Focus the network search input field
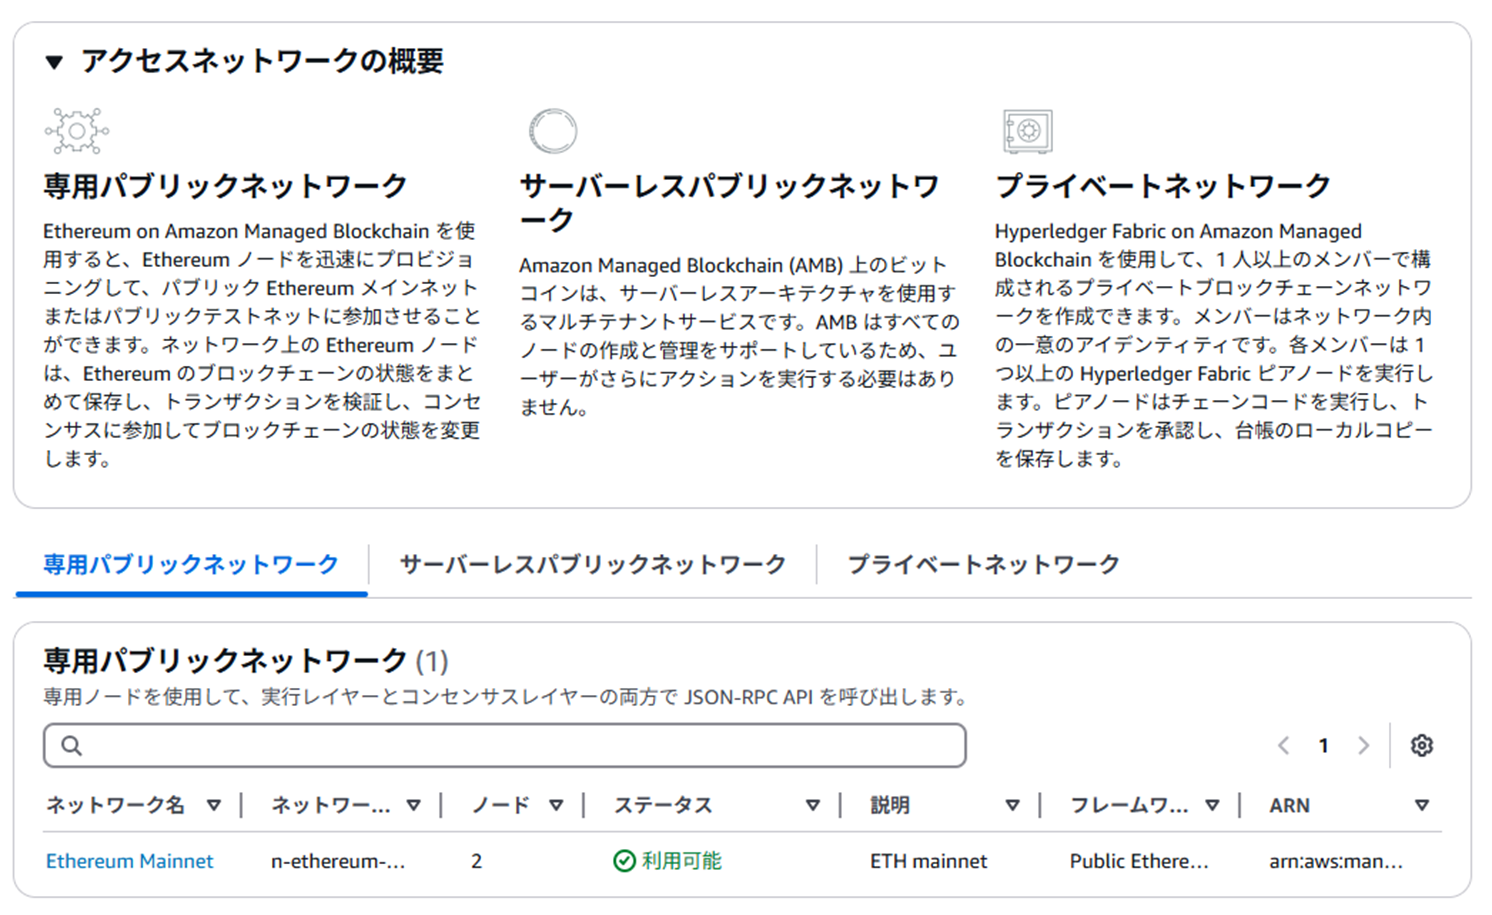 point(505,746)
